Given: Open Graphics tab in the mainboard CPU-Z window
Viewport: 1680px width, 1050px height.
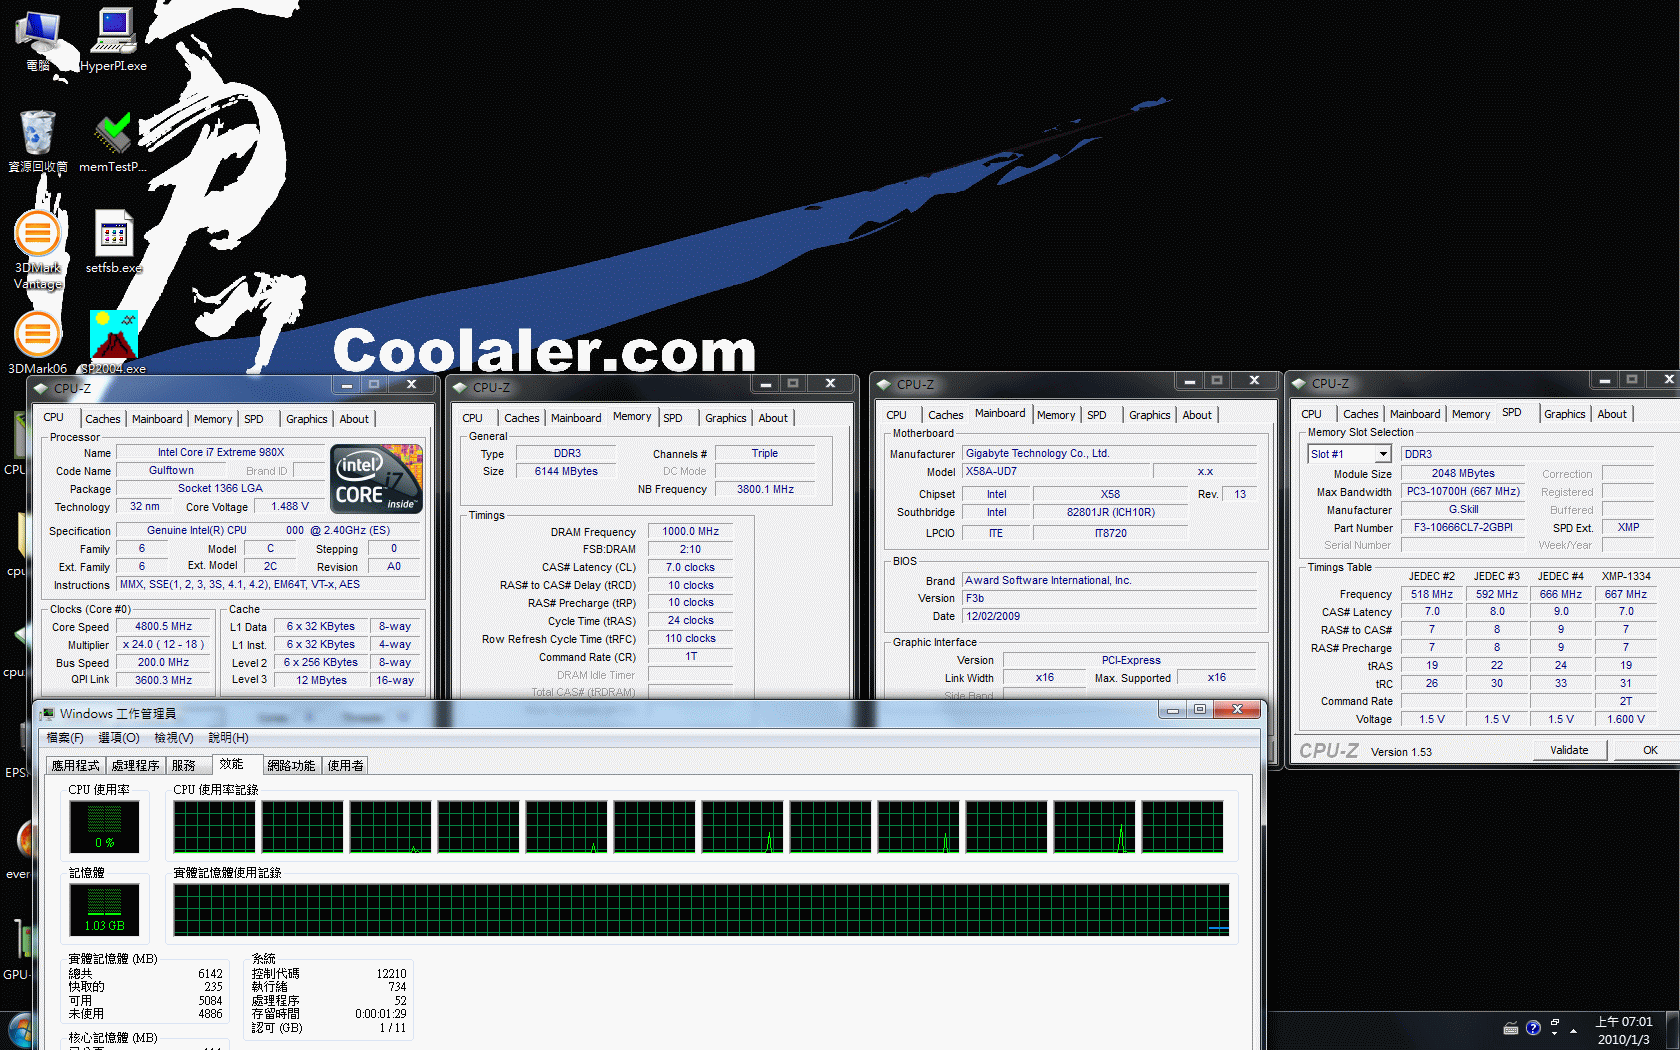Looking at the screenshot, I should click(x=1149, y=415).
